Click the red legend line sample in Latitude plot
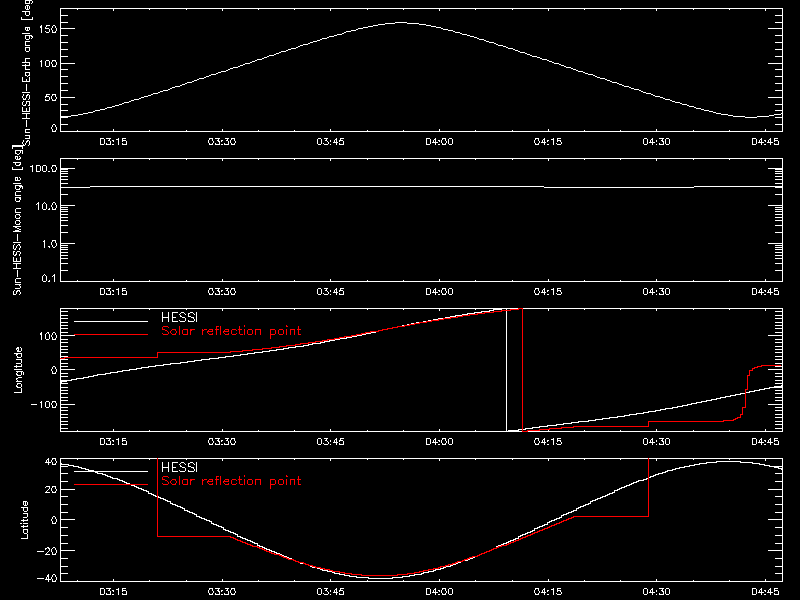Viewport: 800px width, 600px height. (111, 485)
